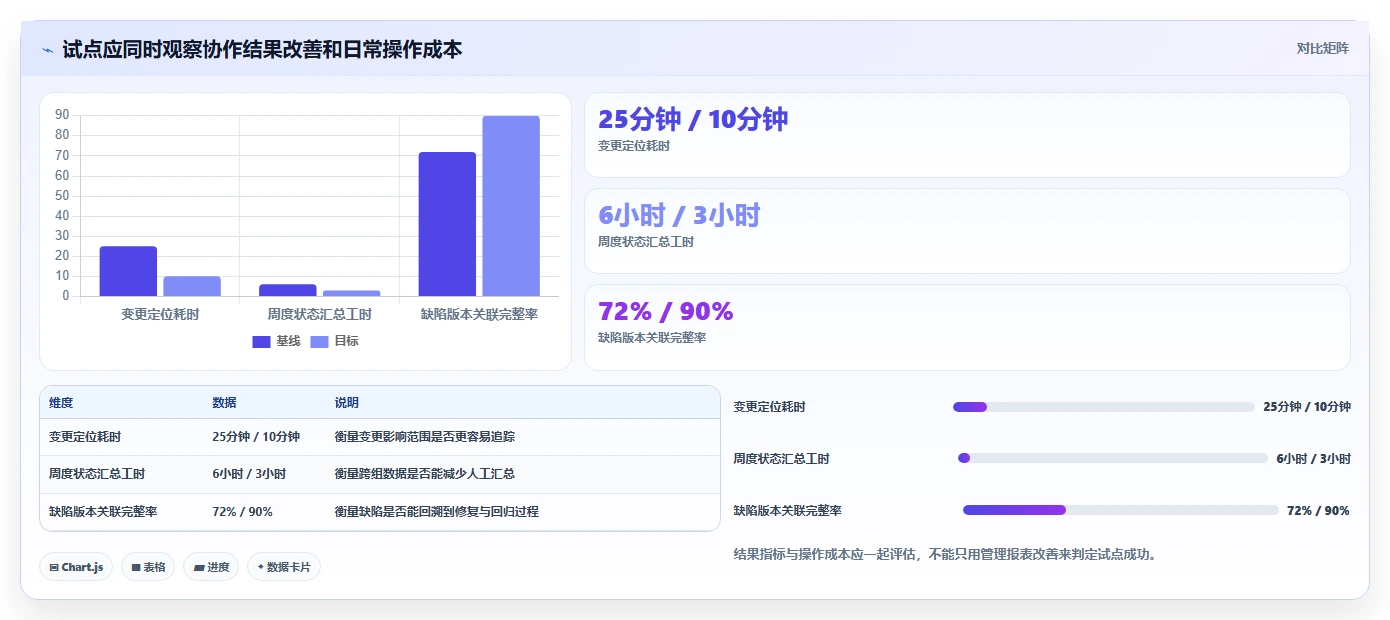The width and height of the screenshot is (1390, 620).
Task: Click chart axis label 缺陷版本关联完整率
Action: pyautogui.click(x=479, y=314)
